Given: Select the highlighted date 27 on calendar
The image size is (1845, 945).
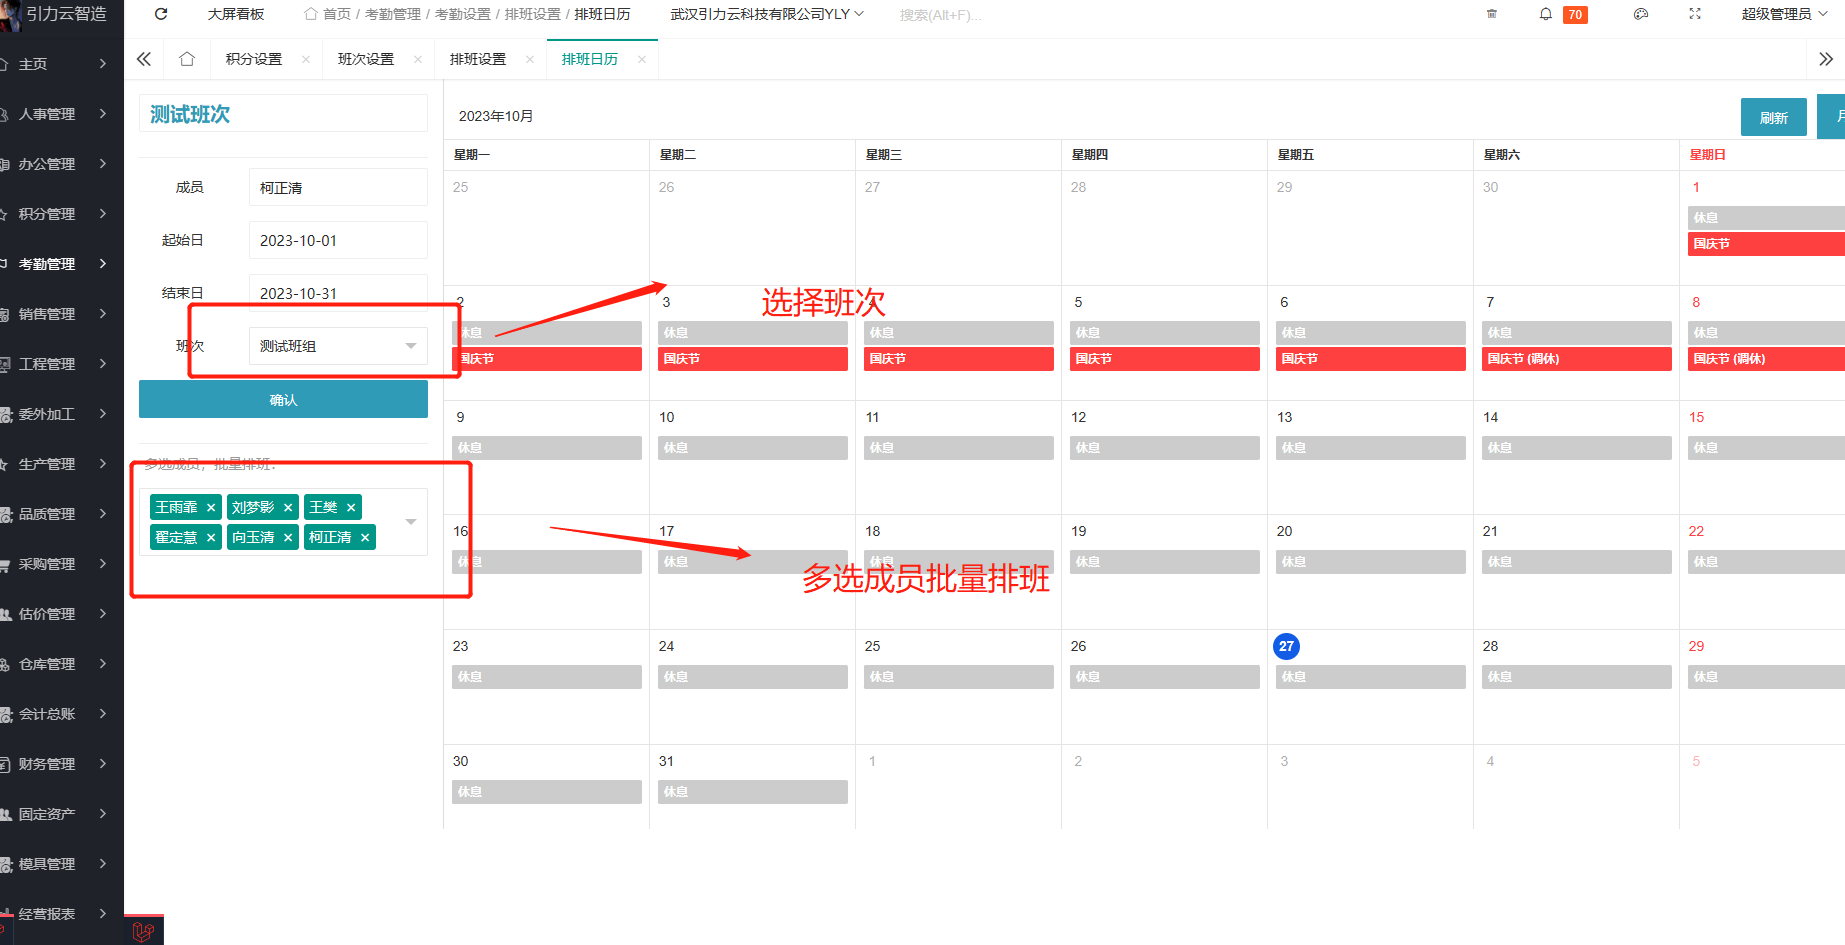Looking at the screenshot, I should point(1286,646).
